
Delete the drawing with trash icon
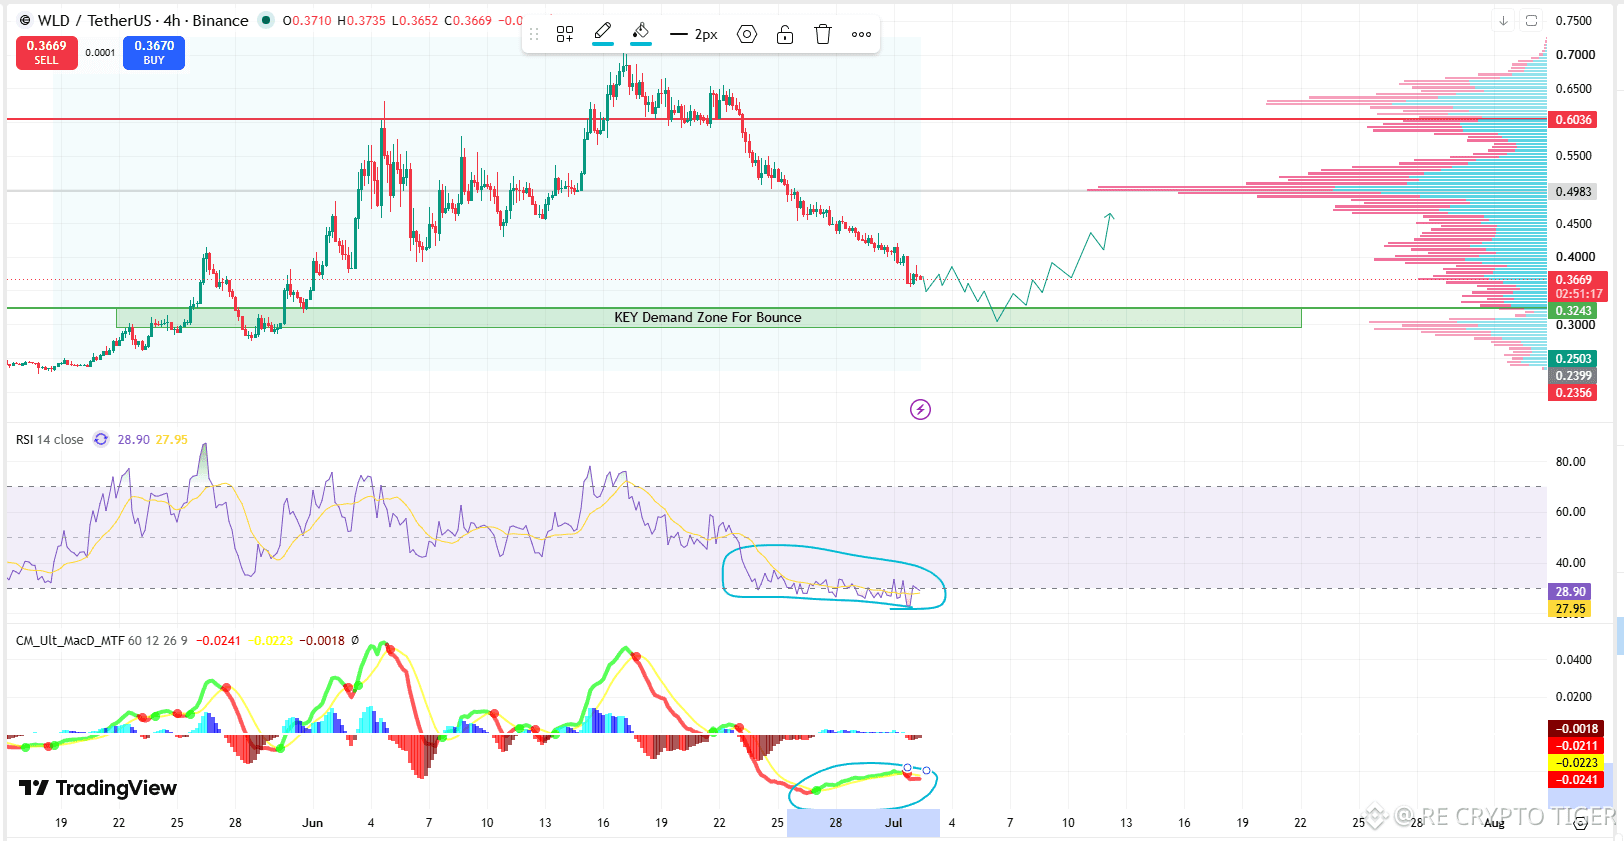coord(823,34)
